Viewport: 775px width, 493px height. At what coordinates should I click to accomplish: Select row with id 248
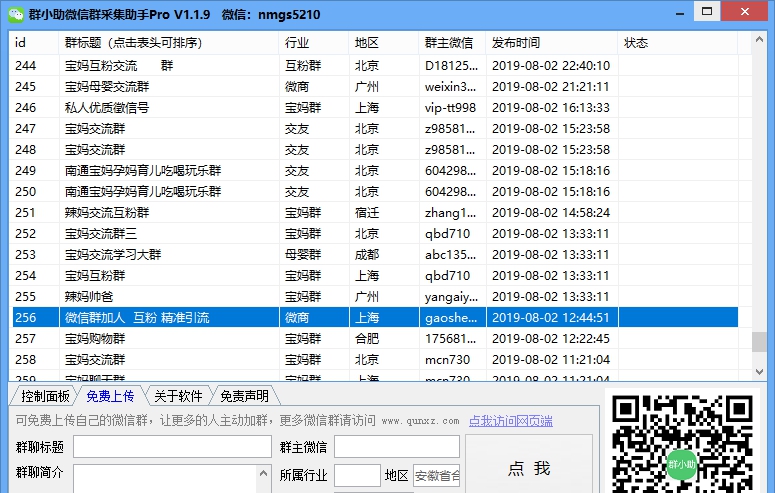click(x=375, y=149)
